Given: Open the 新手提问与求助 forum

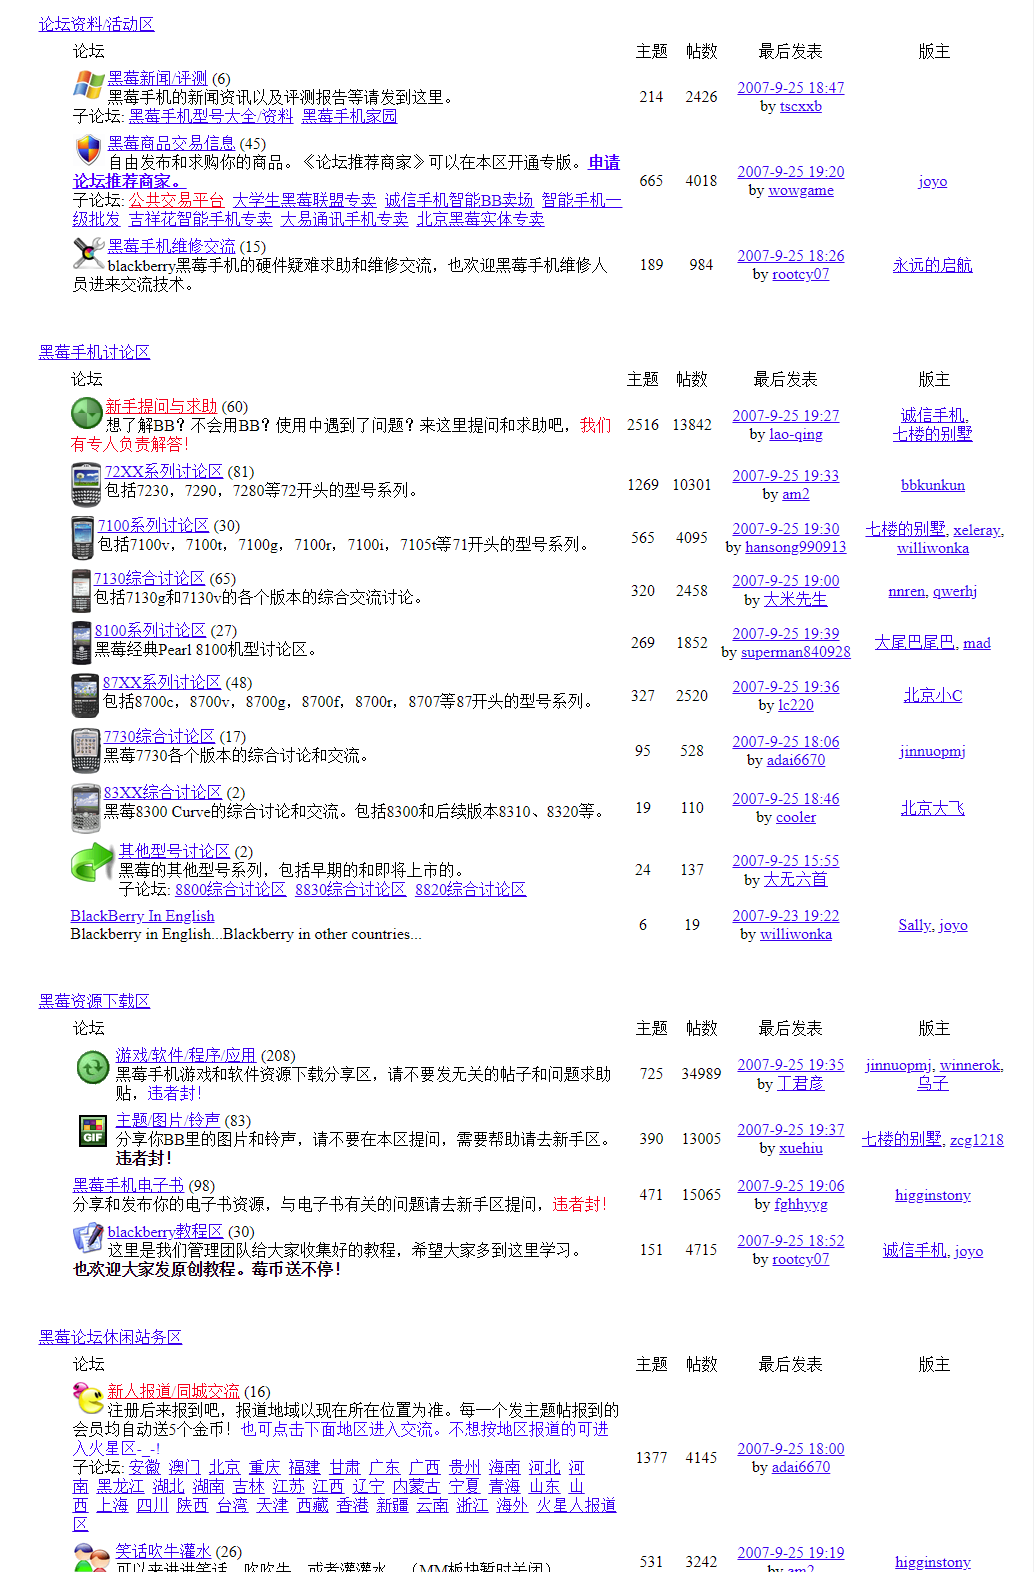Looking at the screenshot, I should [161, 406].
